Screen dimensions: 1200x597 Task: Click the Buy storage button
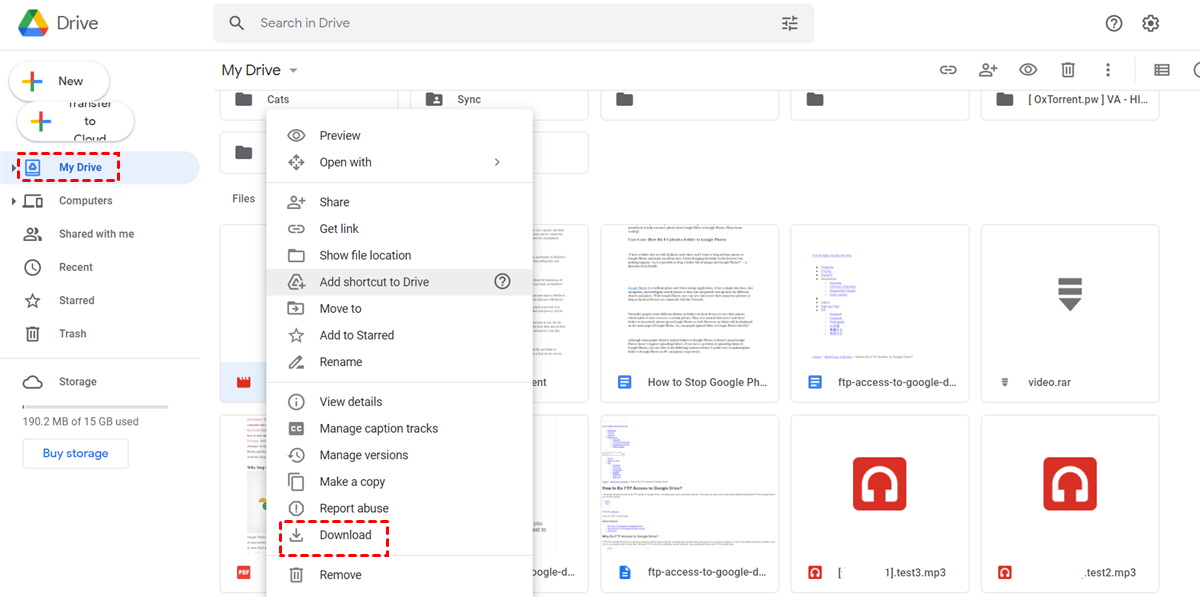pyautogui.click(x=75, y=453)
